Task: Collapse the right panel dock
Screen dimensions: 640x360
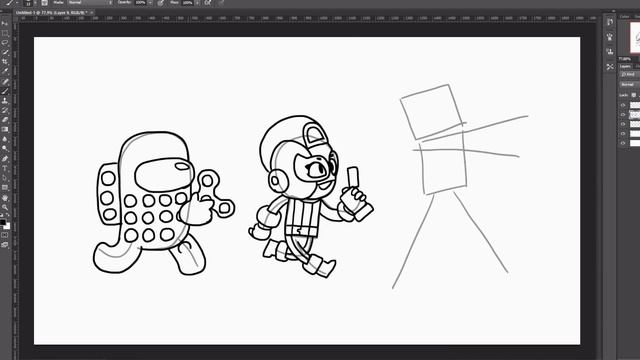Action: 613,11
